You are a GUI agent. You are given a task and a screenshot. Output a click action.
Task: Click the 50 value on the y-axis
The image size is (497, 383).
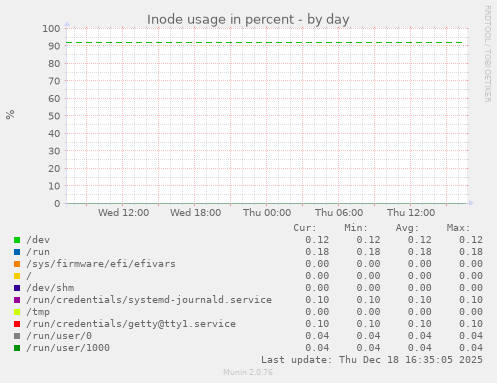pyautogui.click(x=54, y=116)
